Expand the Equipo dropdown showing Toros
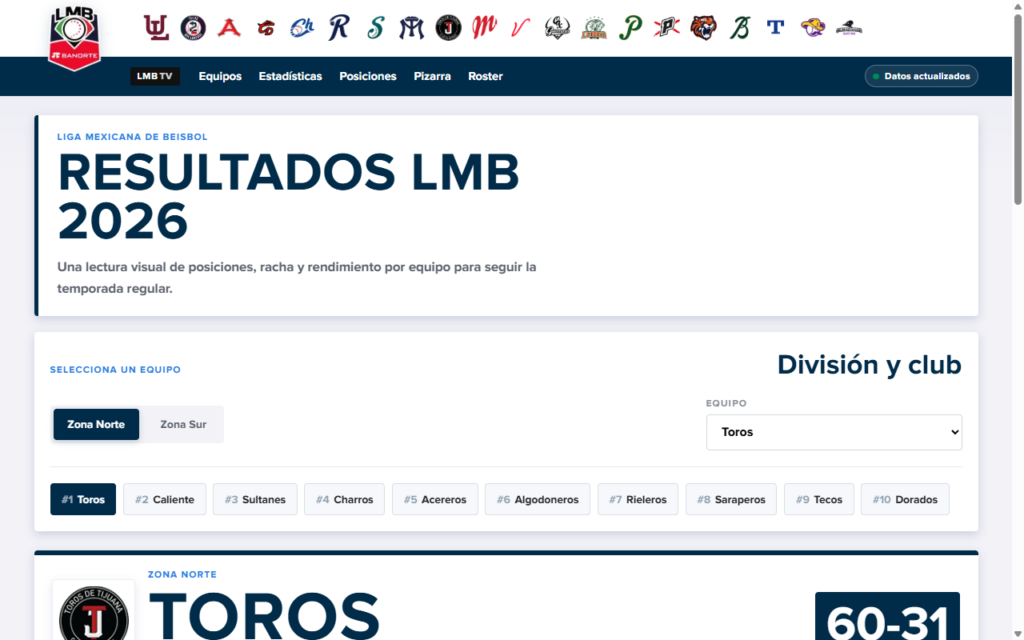The height and width of the screenshot is (640, 1024). coord(834,432)
